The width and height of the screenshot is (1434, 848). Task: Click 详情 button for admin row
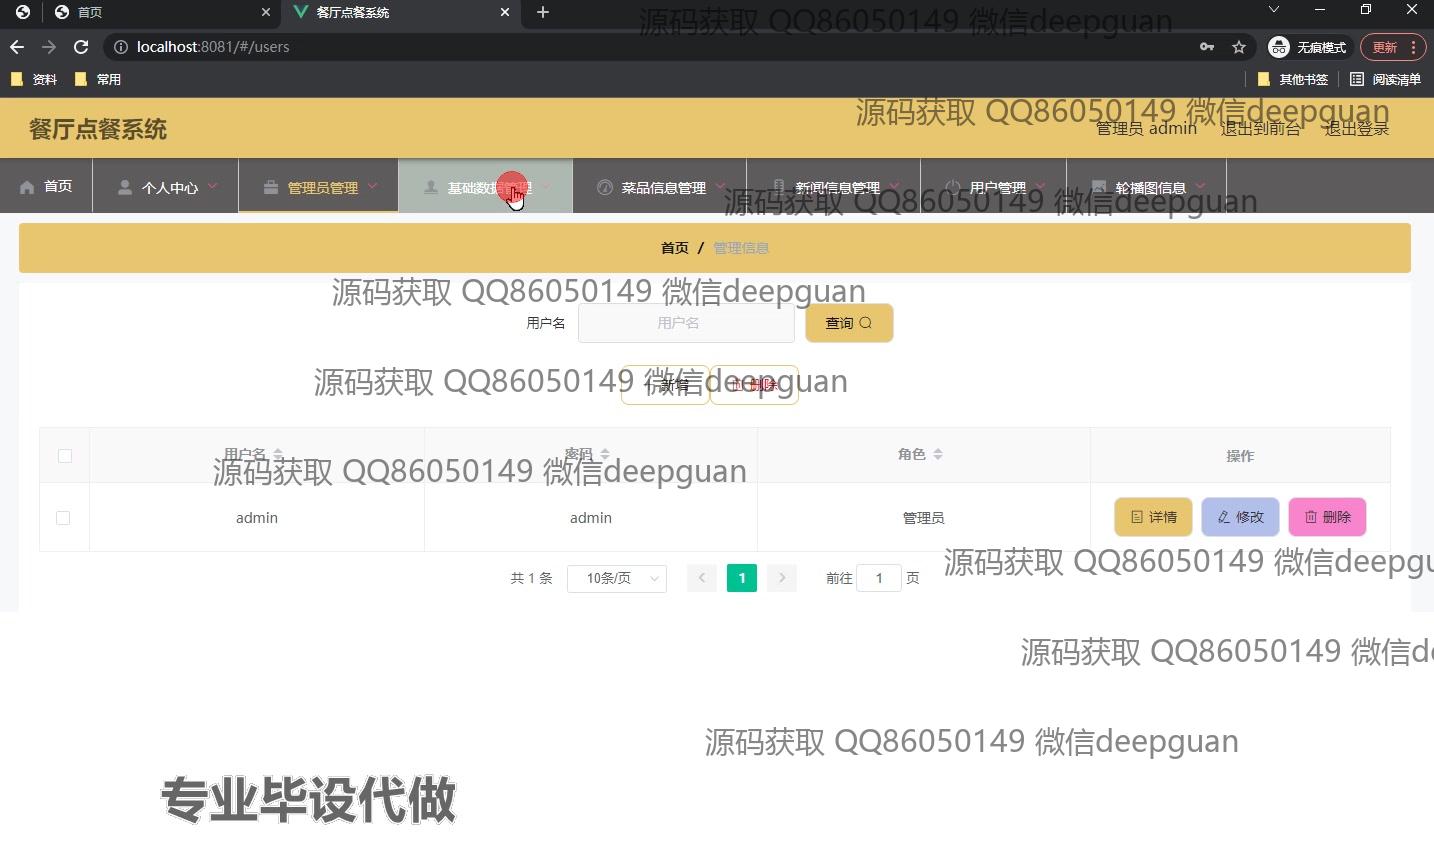(x=1153, y=517)
